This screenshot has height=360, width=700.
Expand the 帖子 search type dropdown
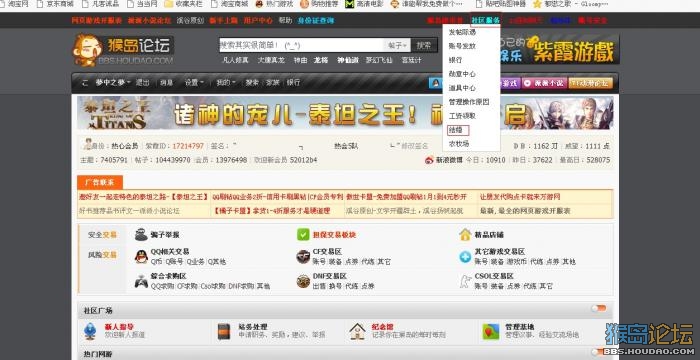[x=397, y=45]
